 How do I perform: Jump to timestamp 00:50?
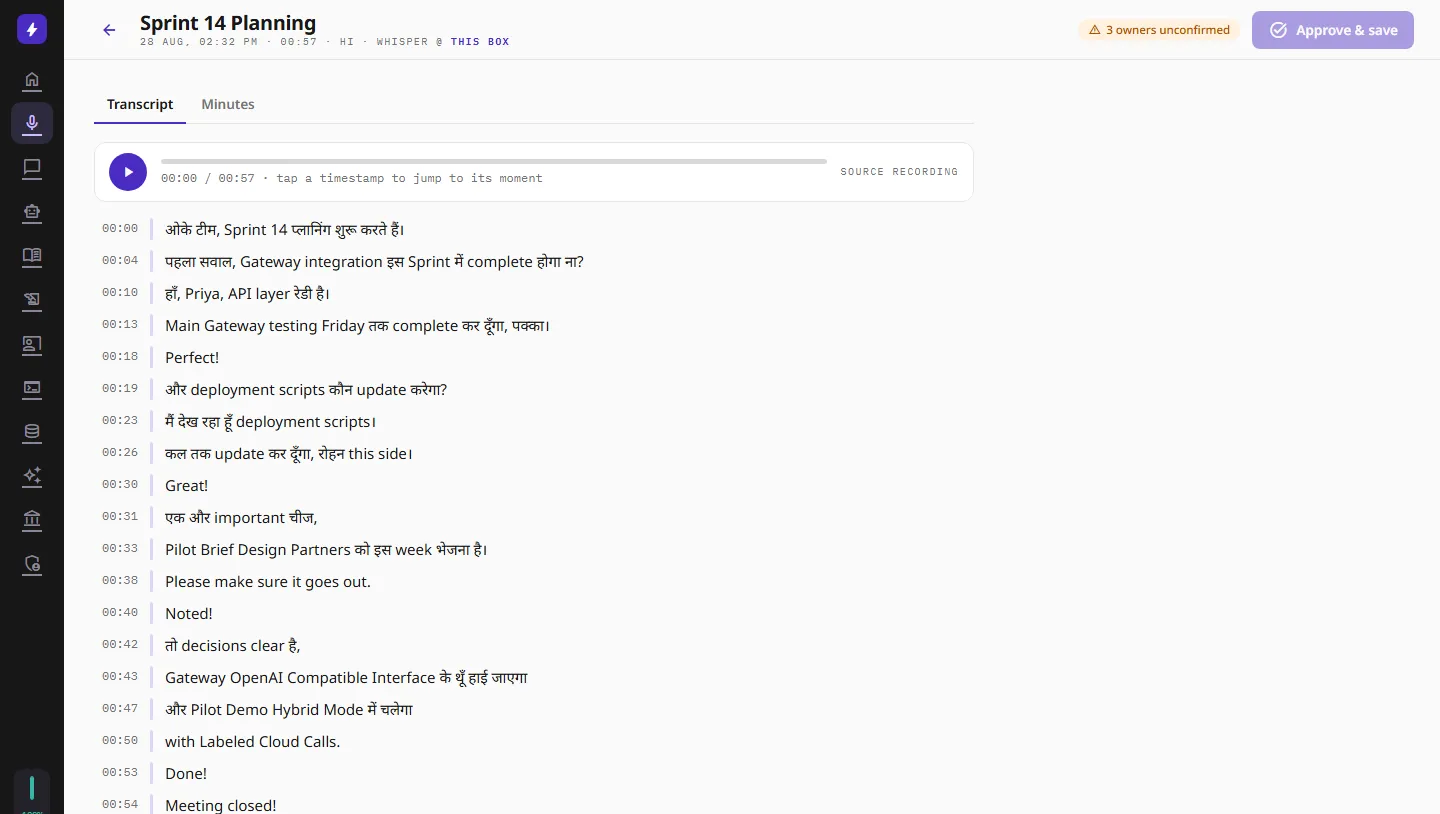pos(120,741)
